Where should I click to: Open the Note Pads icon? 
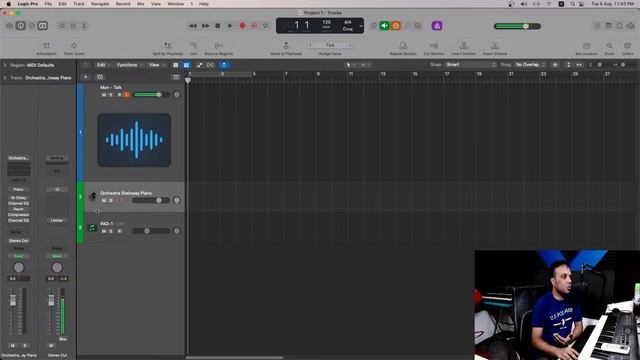point(608,26)
